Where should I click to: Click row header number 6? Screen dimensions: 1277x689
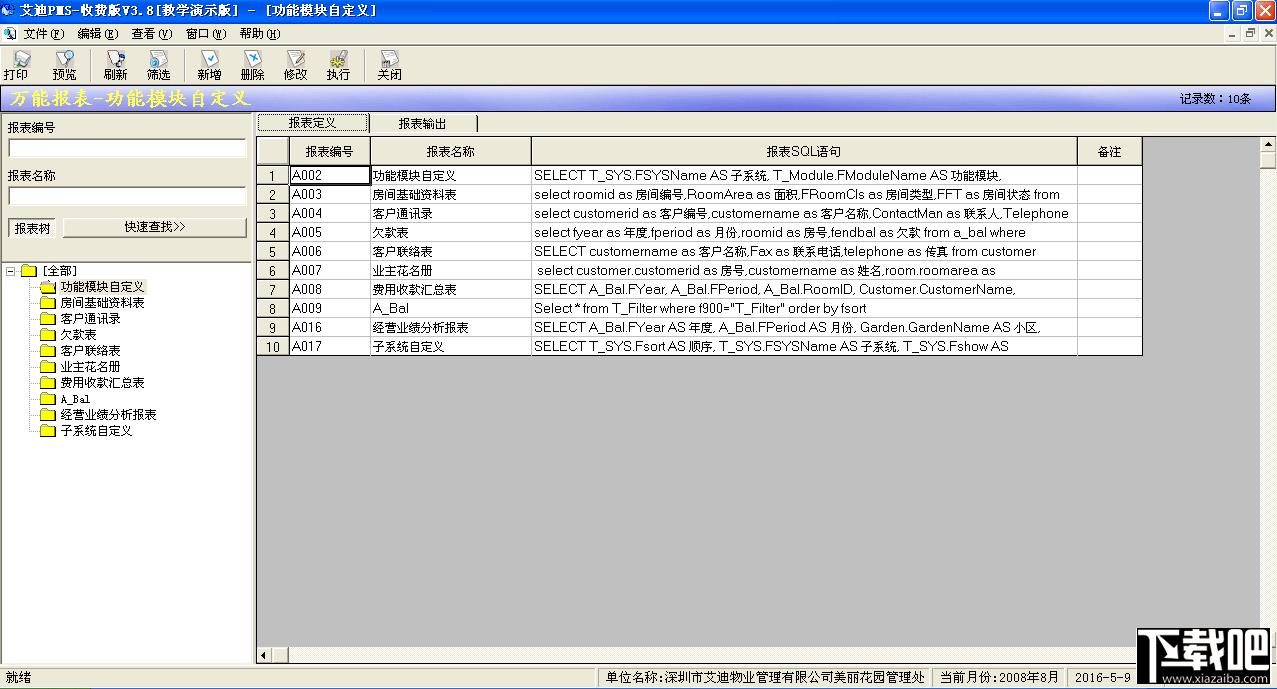coord(273,270)
